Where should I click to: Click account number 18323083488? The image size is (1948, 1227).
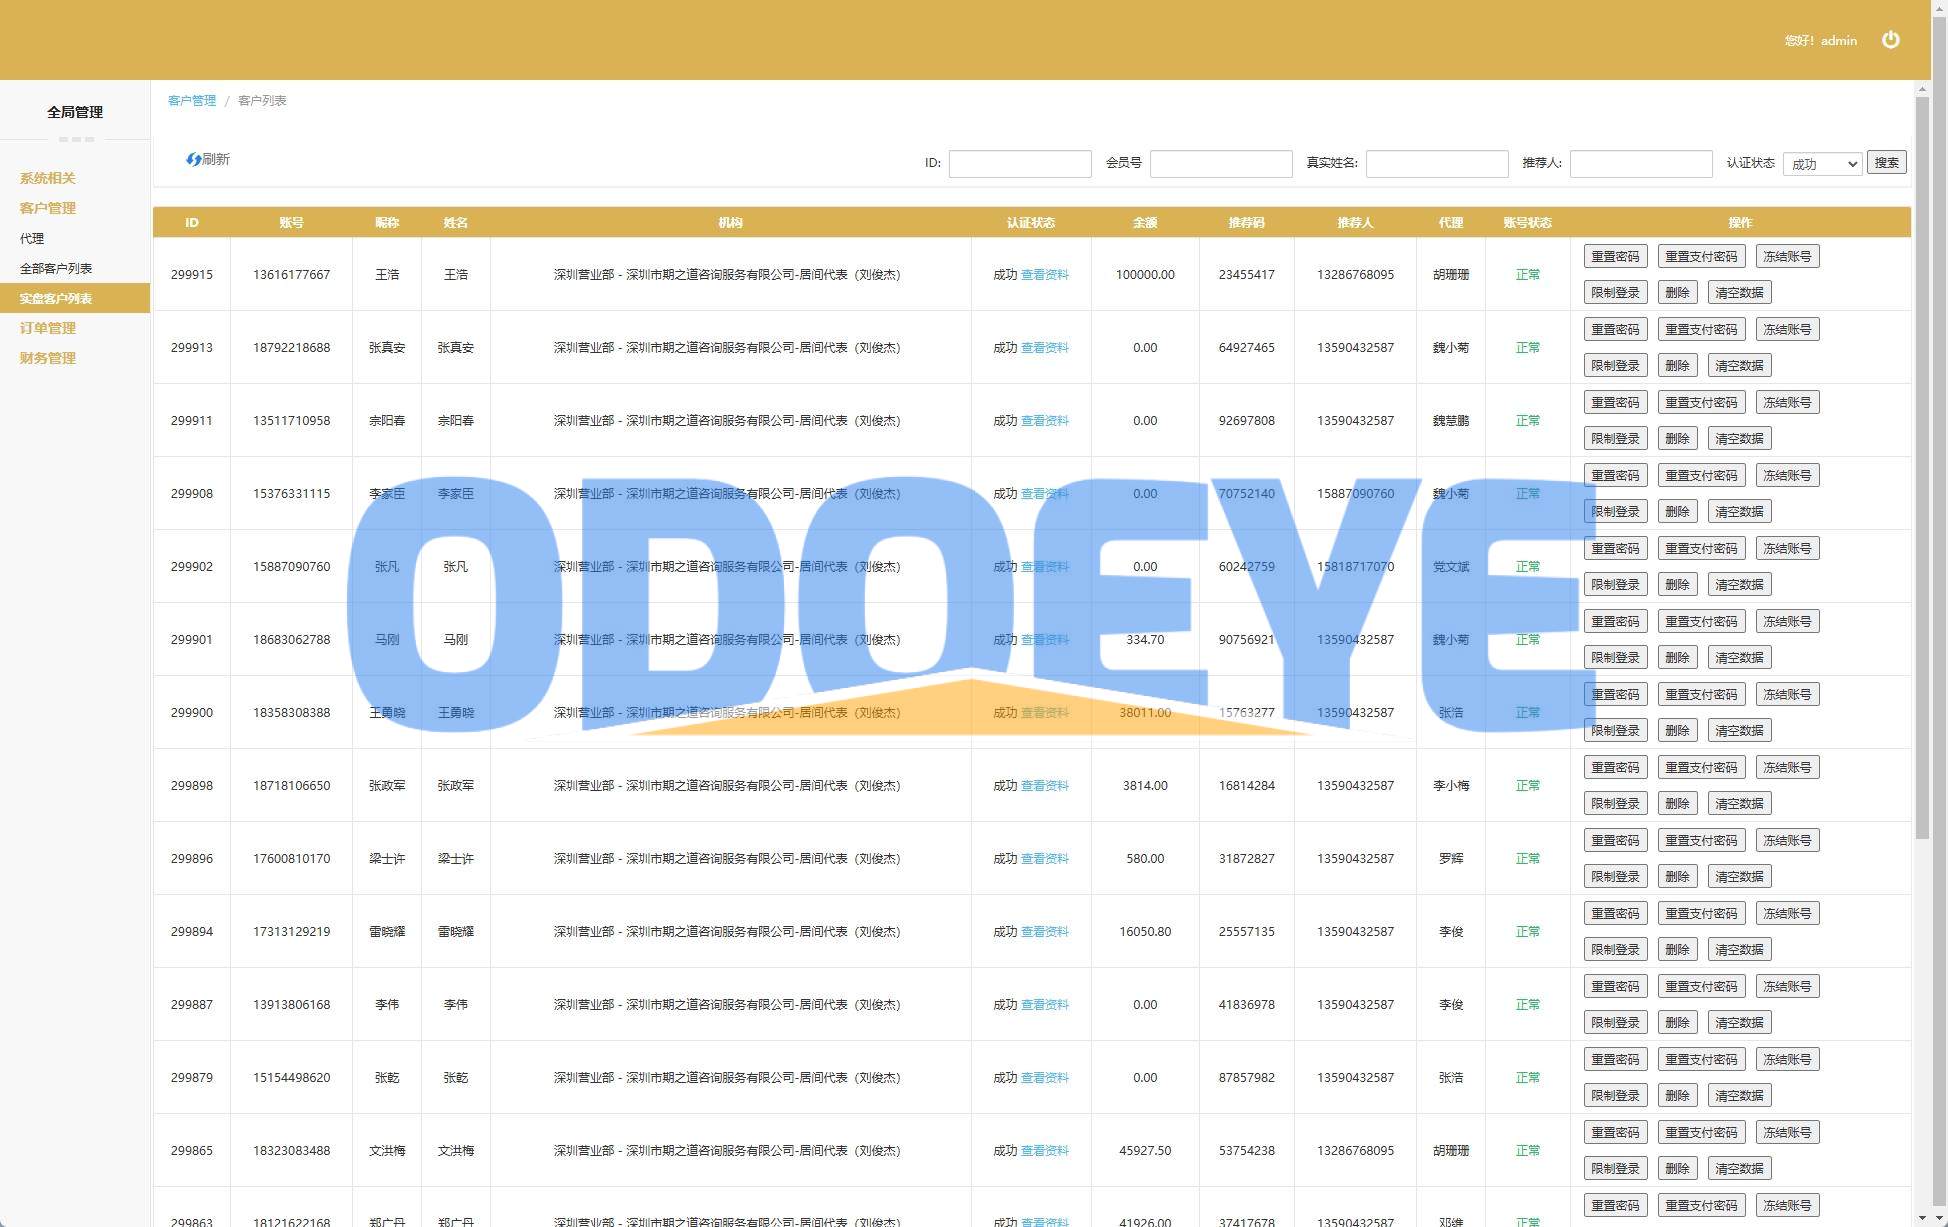(x=291, y=1150)
